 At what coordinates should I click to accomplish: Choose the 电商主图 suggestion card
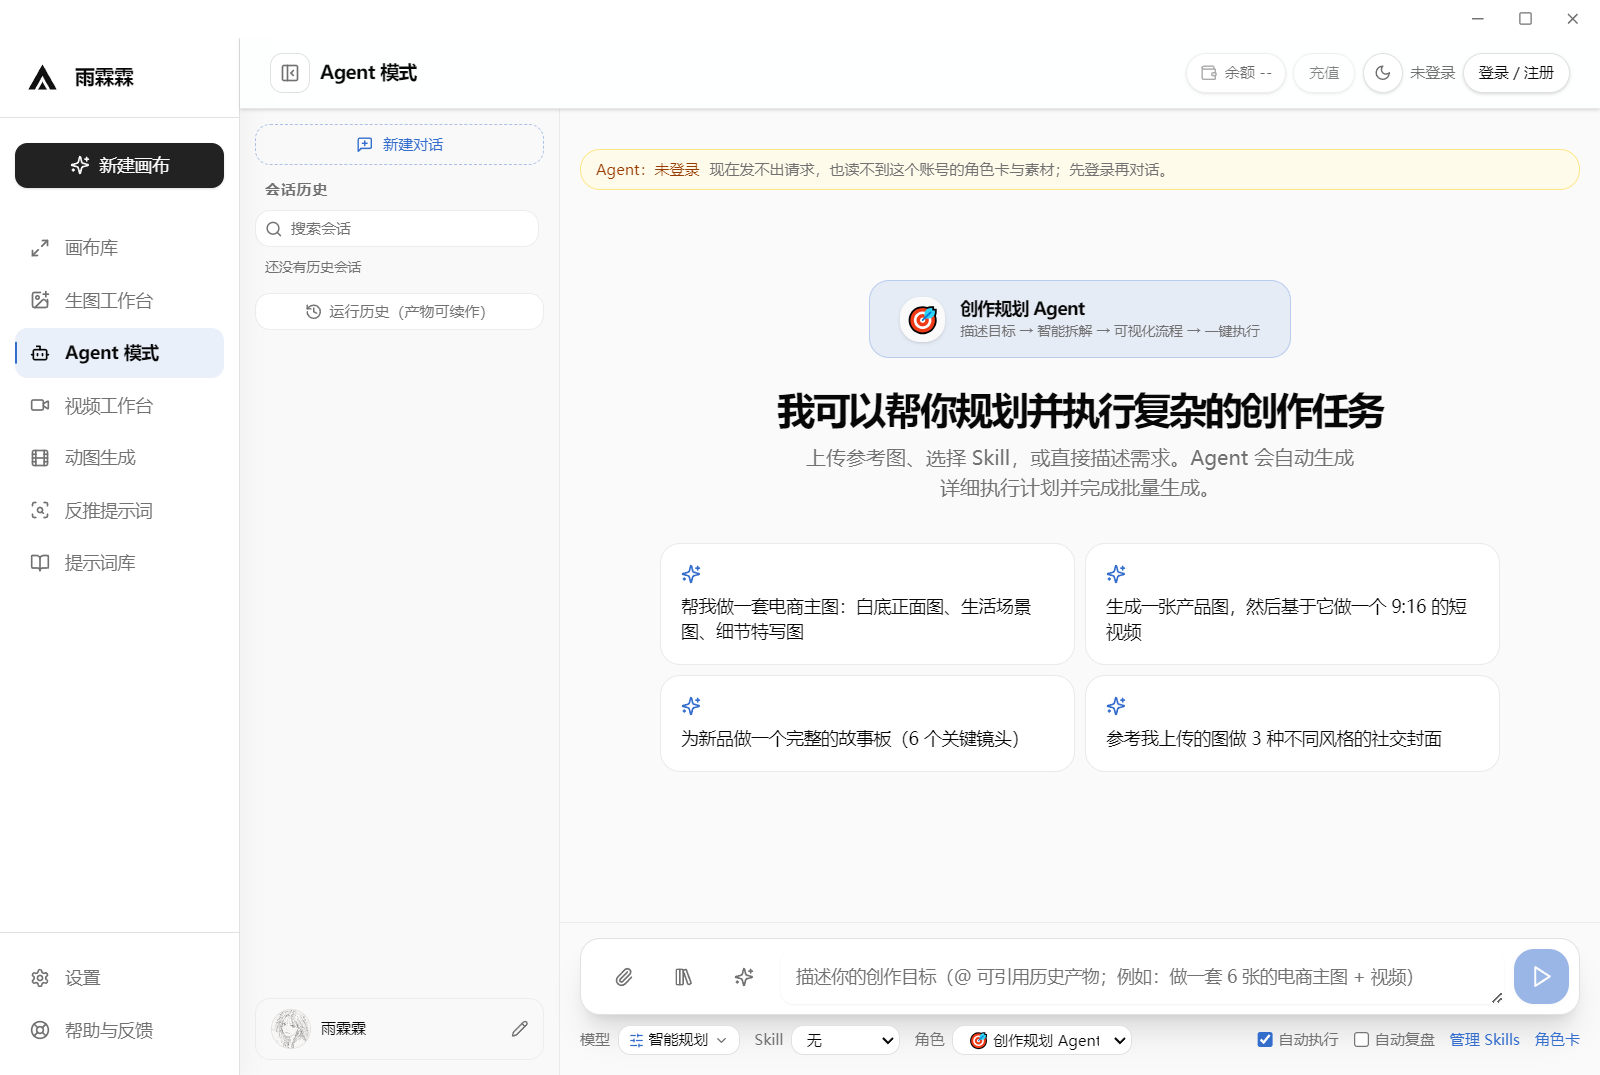pos(867,604)
